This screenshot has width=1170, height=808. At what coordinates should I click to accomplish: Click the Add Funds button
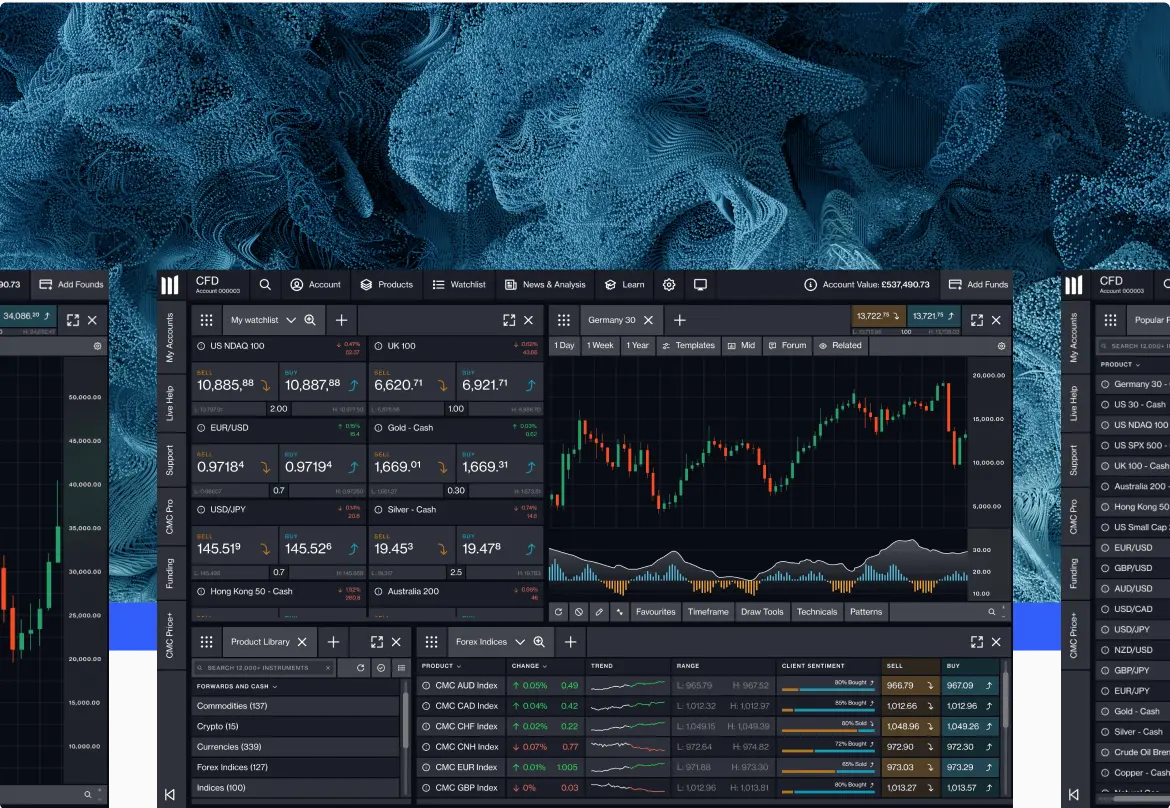click(x=978, y=284)
